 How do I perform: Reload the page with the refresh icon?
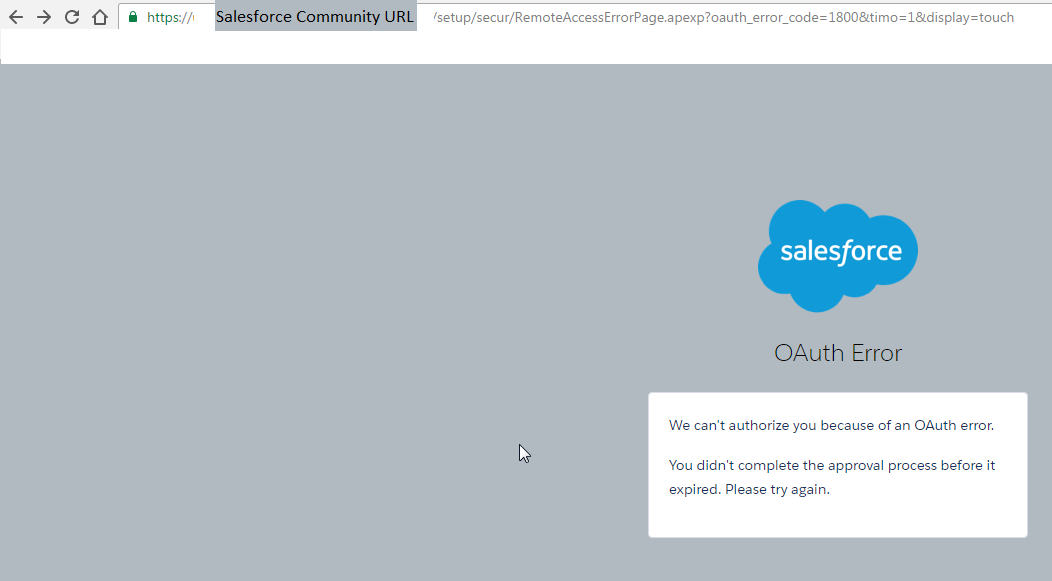point(72,17)
